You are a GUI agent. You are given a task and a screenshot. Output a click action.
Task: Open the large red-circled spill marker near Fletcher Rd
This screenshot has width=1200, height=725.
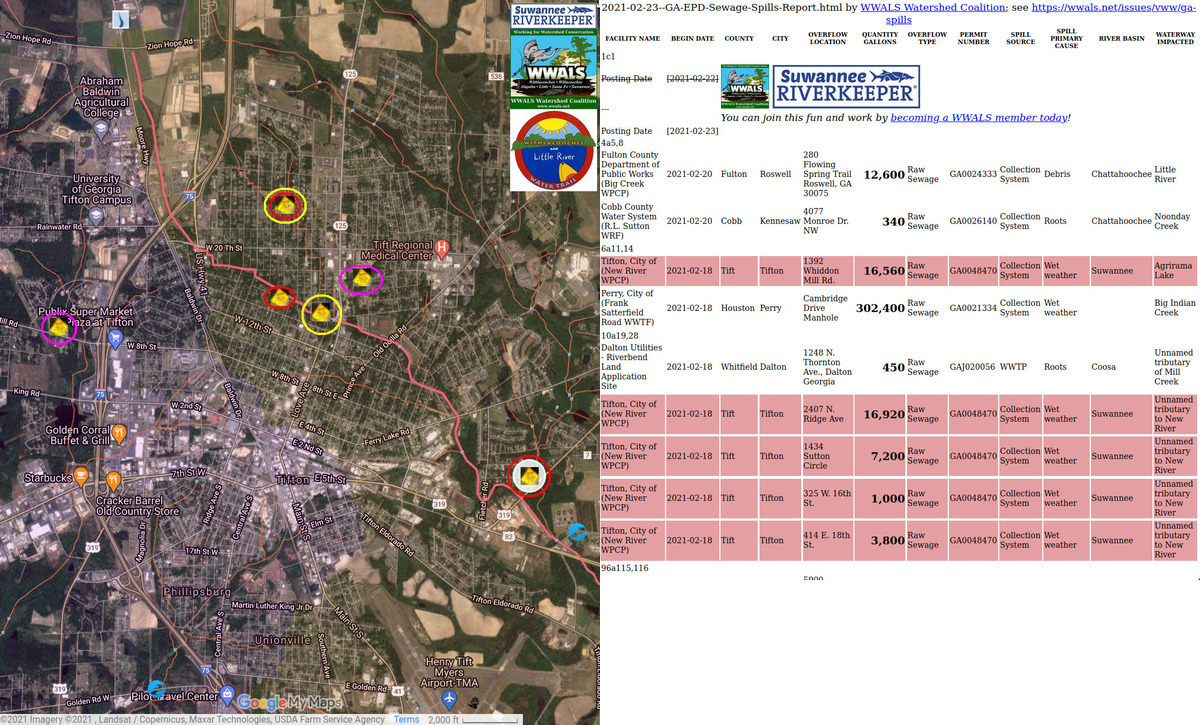[529, 476]
